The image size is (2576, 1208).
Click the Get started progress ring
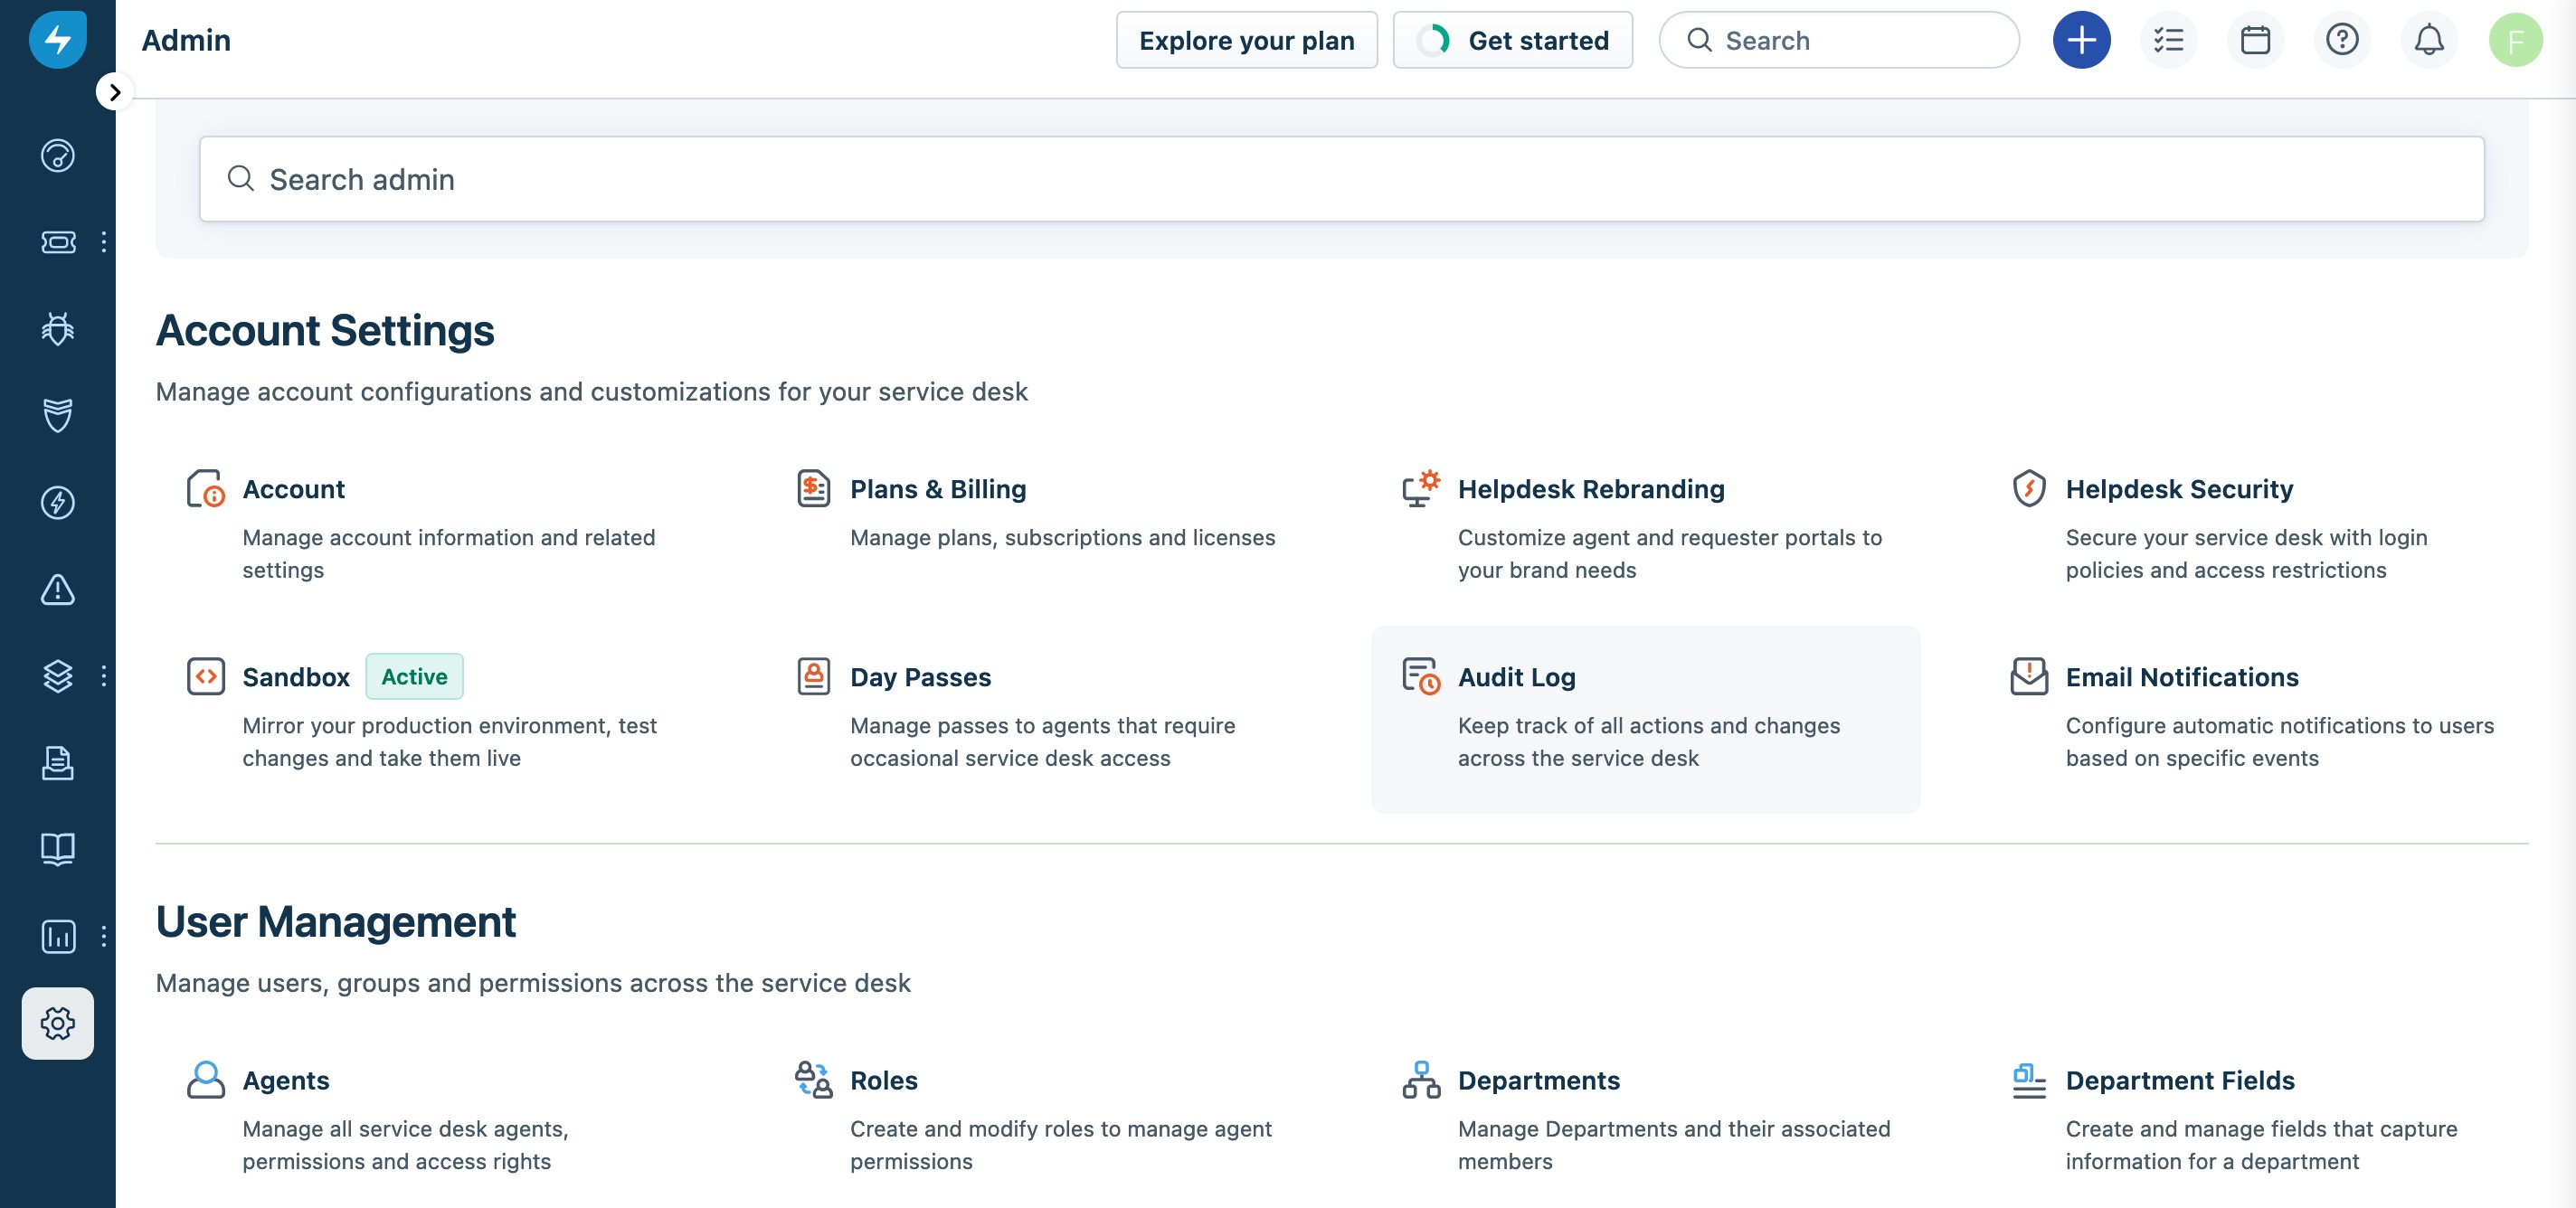[x=1433, y=40]
